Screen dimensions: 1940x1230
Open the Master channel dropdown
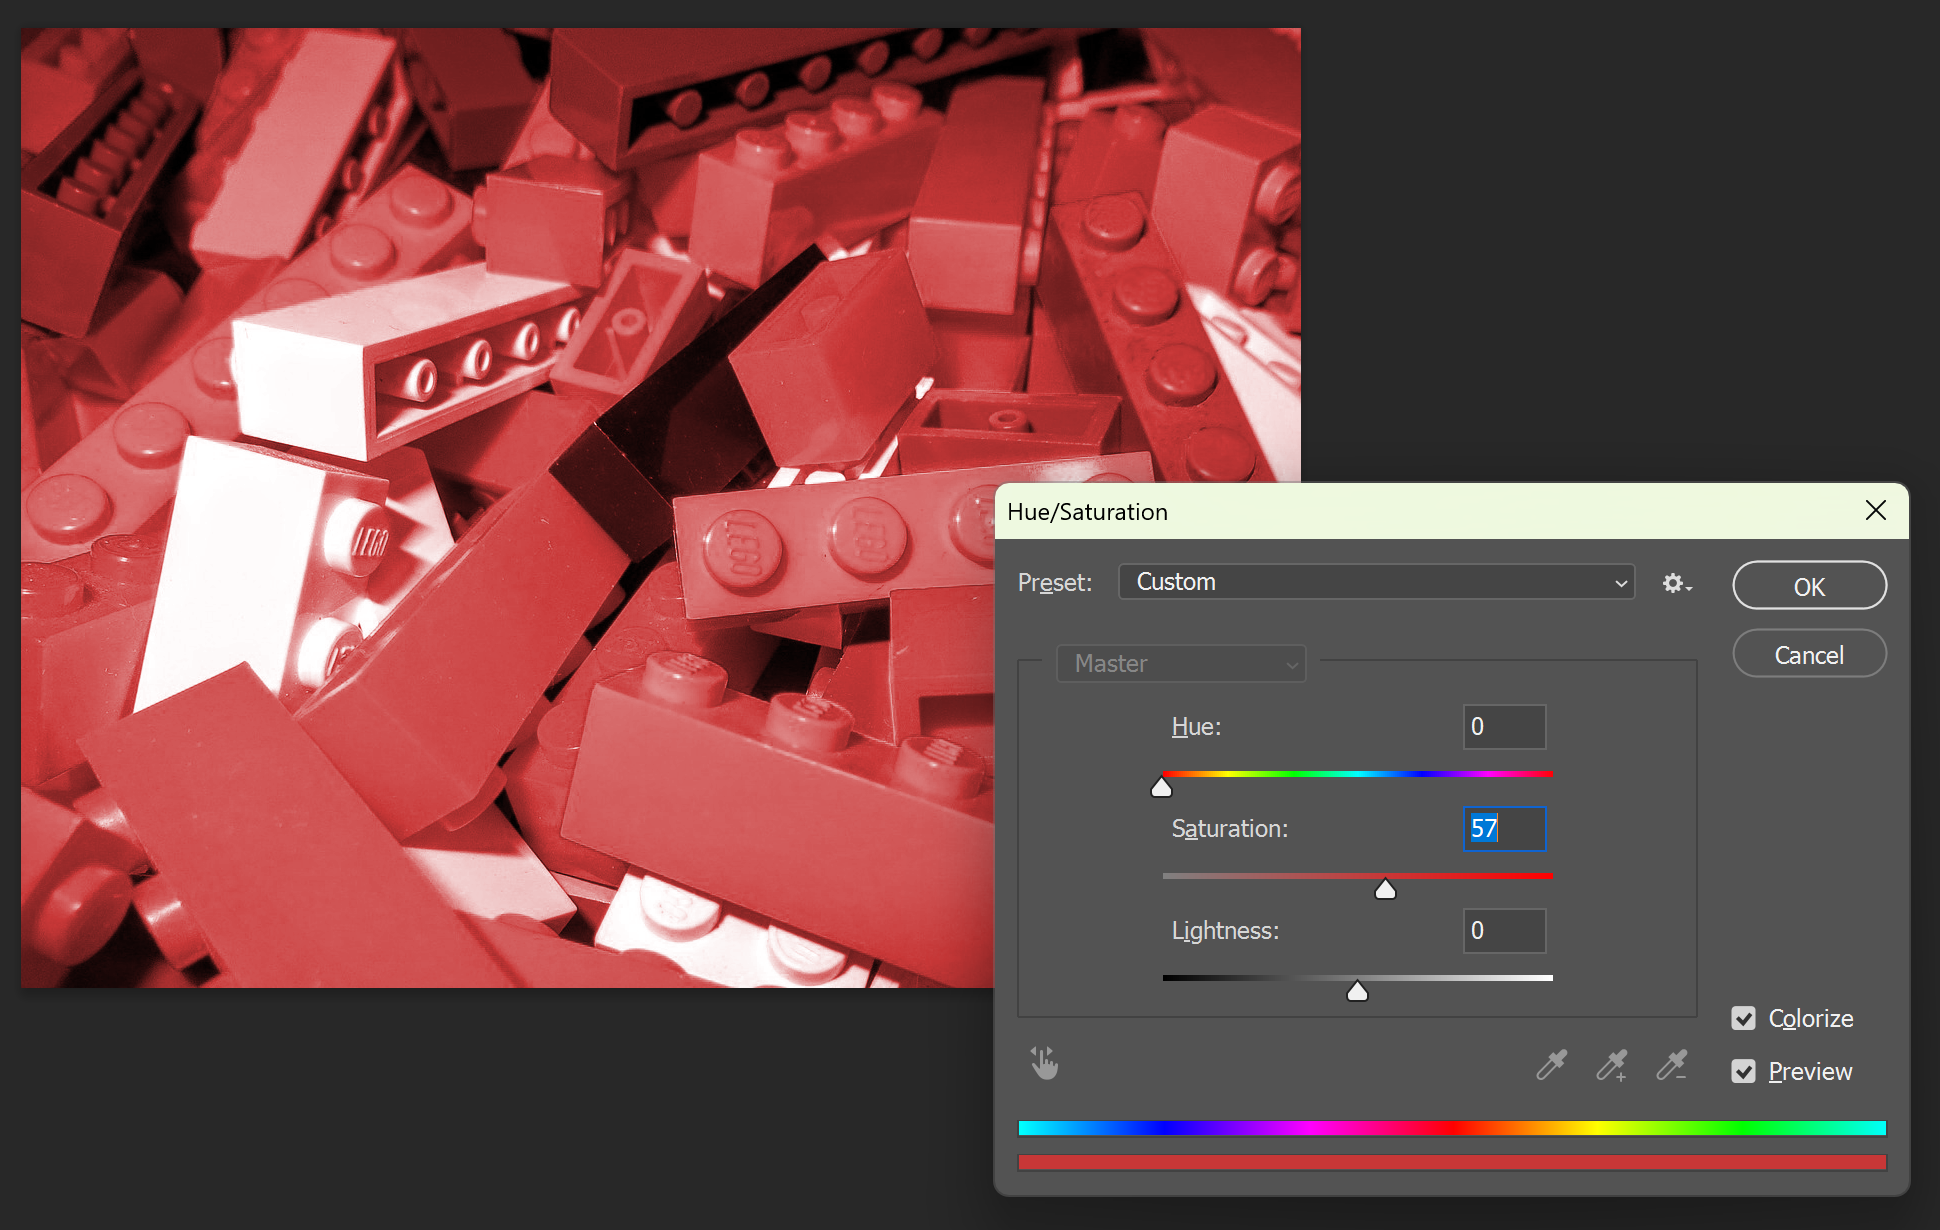point(1181,664)
